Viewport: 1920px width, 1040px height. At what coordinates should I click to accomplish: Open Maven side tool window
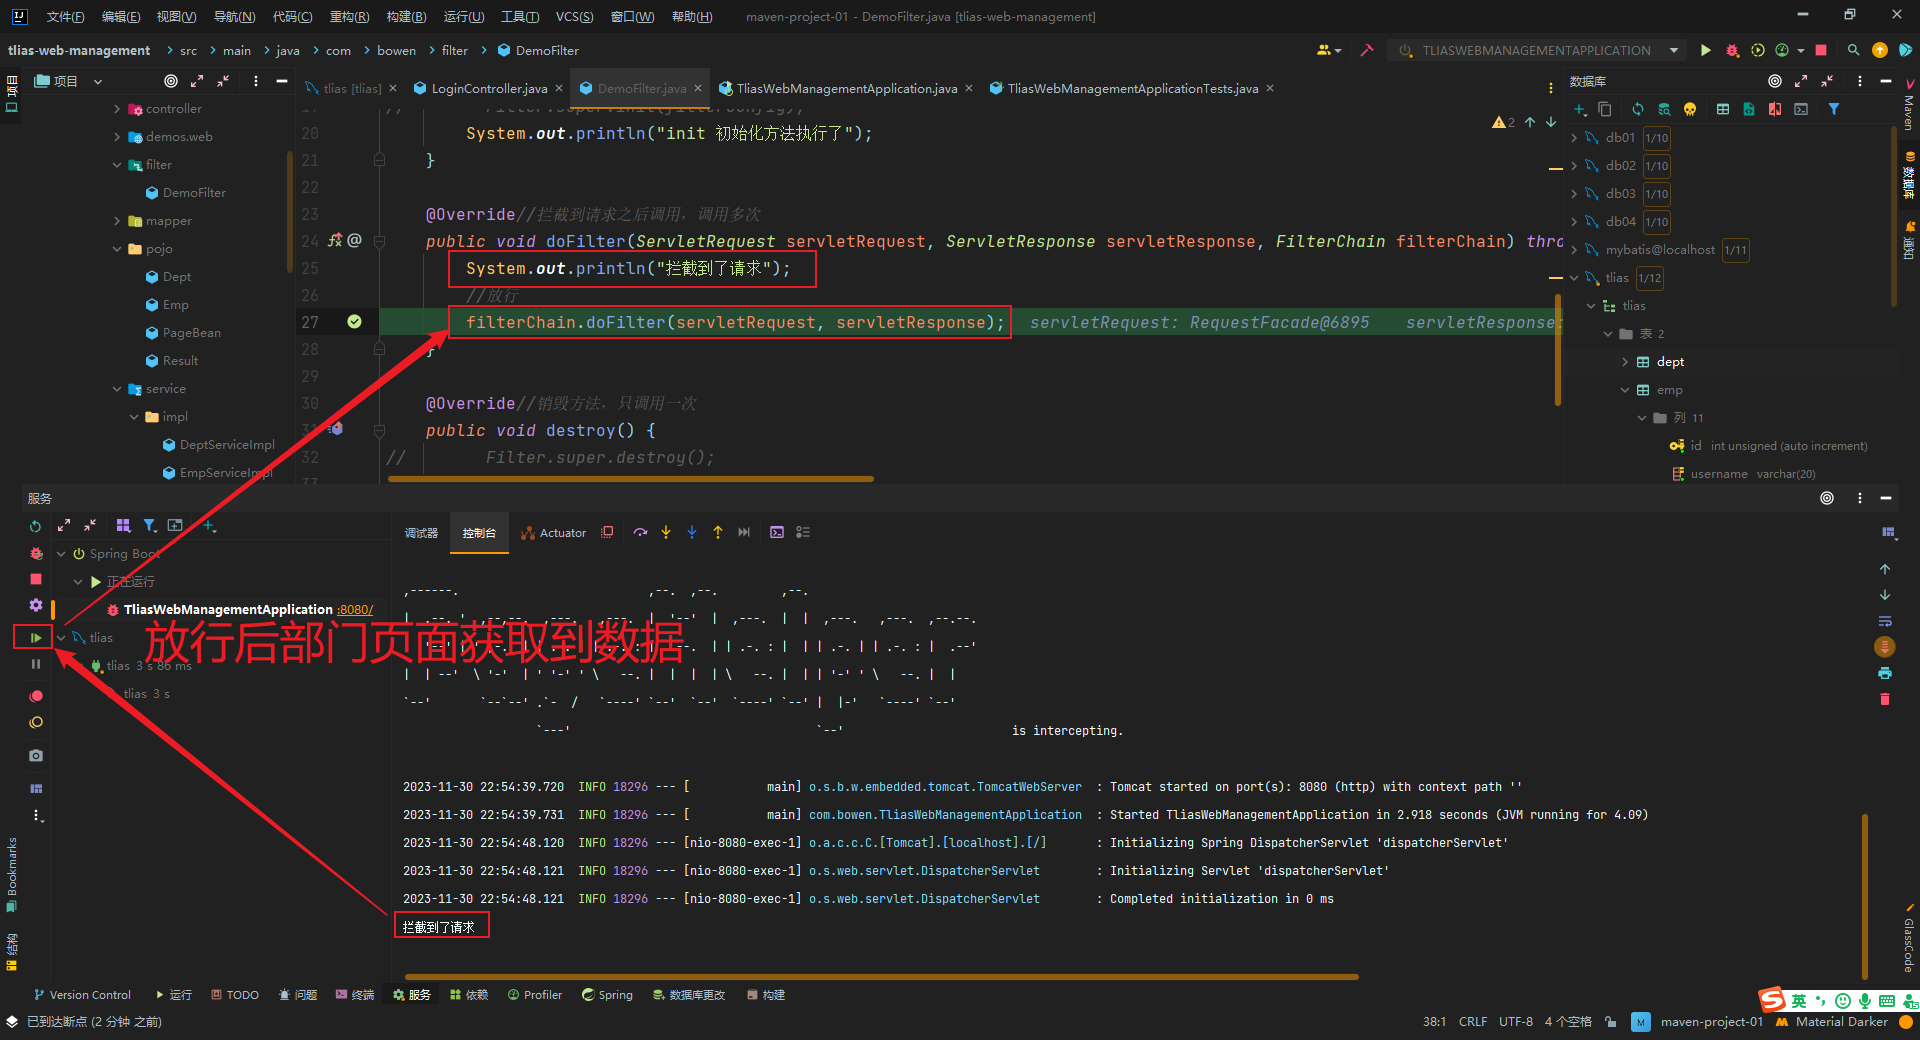1908,105
